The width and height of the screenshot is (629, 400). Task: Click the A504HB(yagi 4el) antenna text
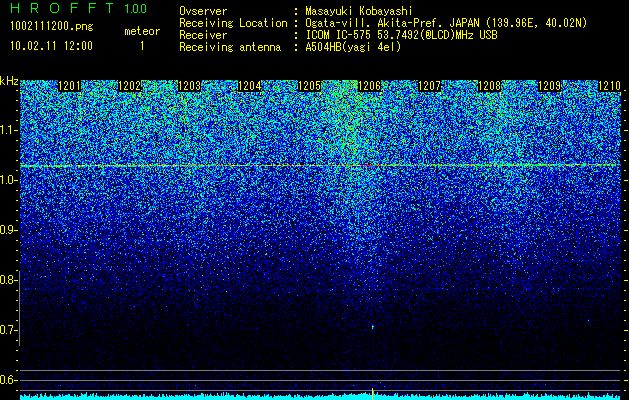coord(353,47)
